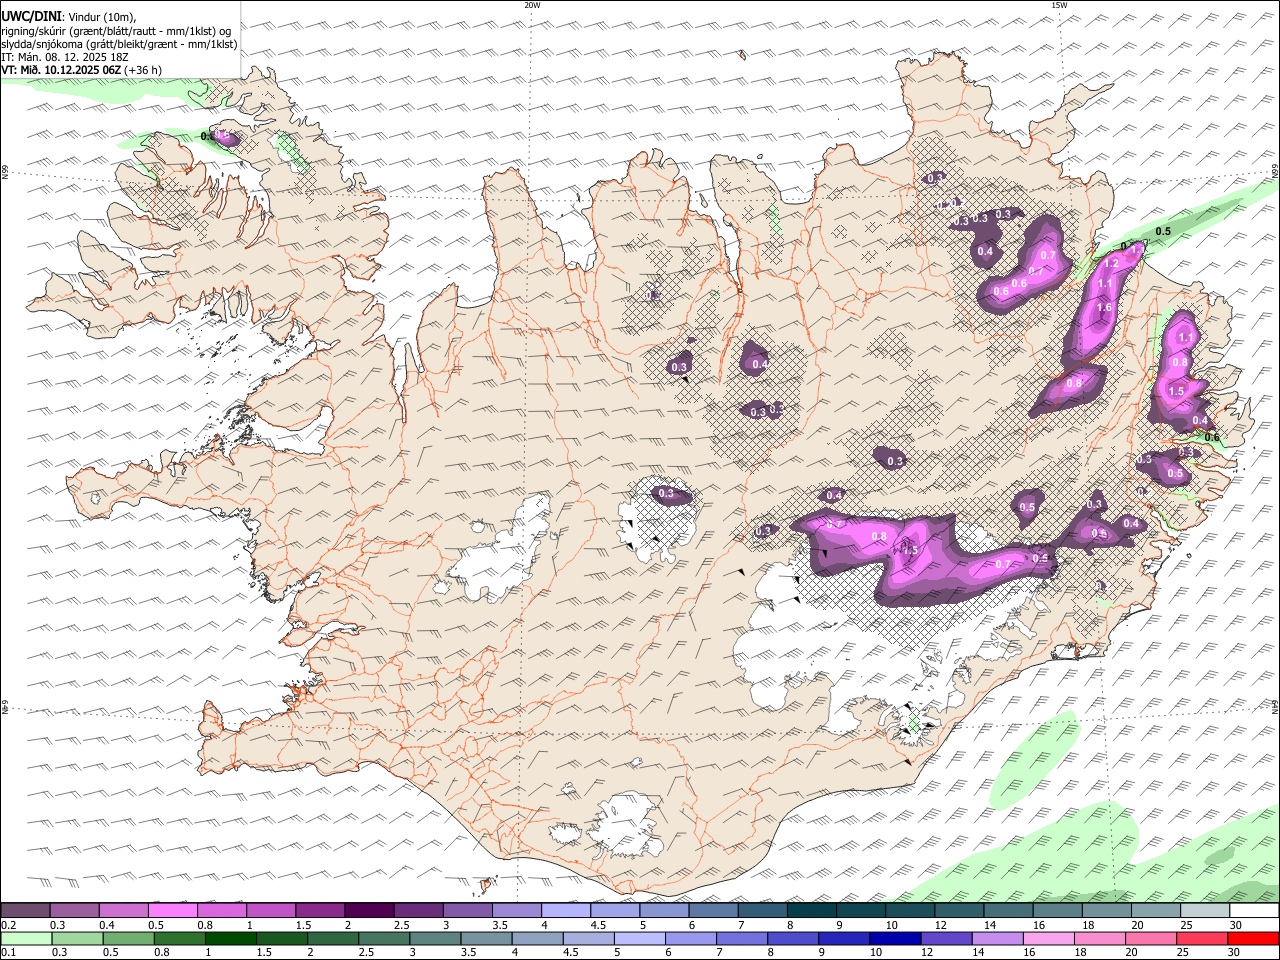Click the 'slydda/snjókoma' legend description line
Image resolution: width=1280 pixels, height=960 pixels.
point(119,44)
